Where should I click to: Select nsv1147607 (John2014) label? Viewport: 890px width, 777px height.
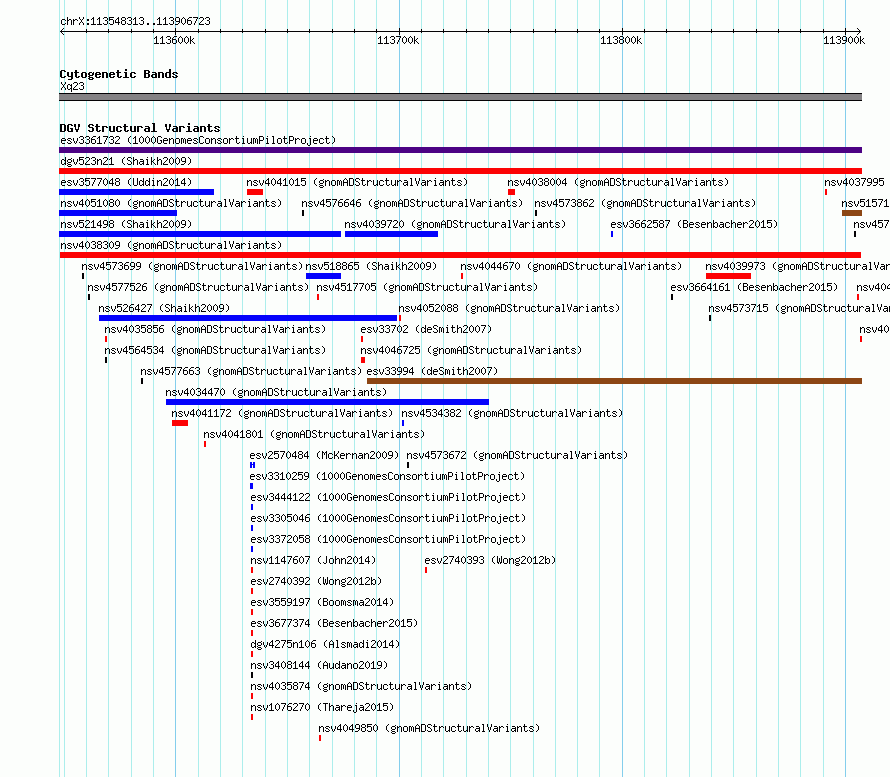click(313, 560)
